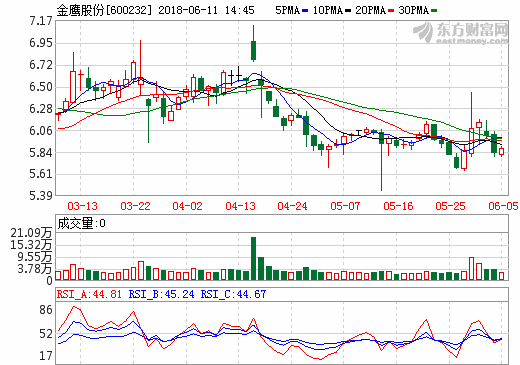Click the 5.39 price axis label
The width and height of the screenshot is (520, 365).
(41, 195)
